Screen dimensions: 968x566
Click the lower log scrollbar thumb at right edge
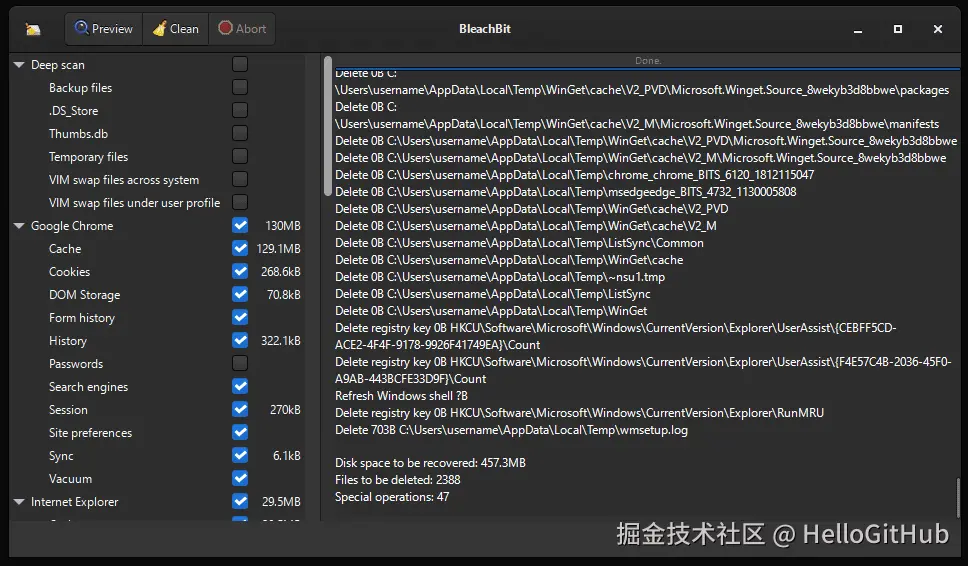pos(958,497)
